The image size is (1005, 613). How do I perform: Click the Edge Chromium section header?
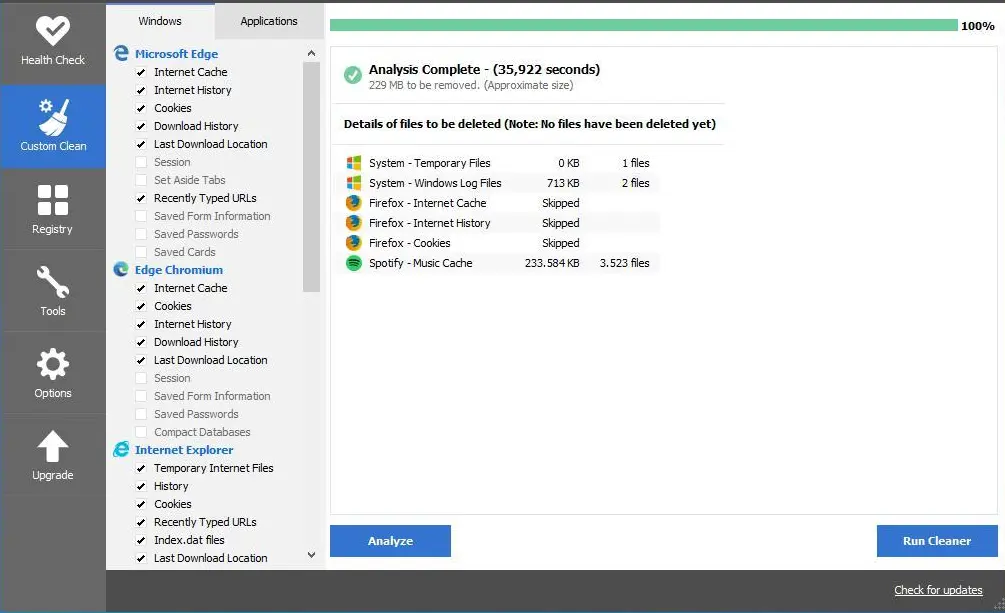(178, 270)
